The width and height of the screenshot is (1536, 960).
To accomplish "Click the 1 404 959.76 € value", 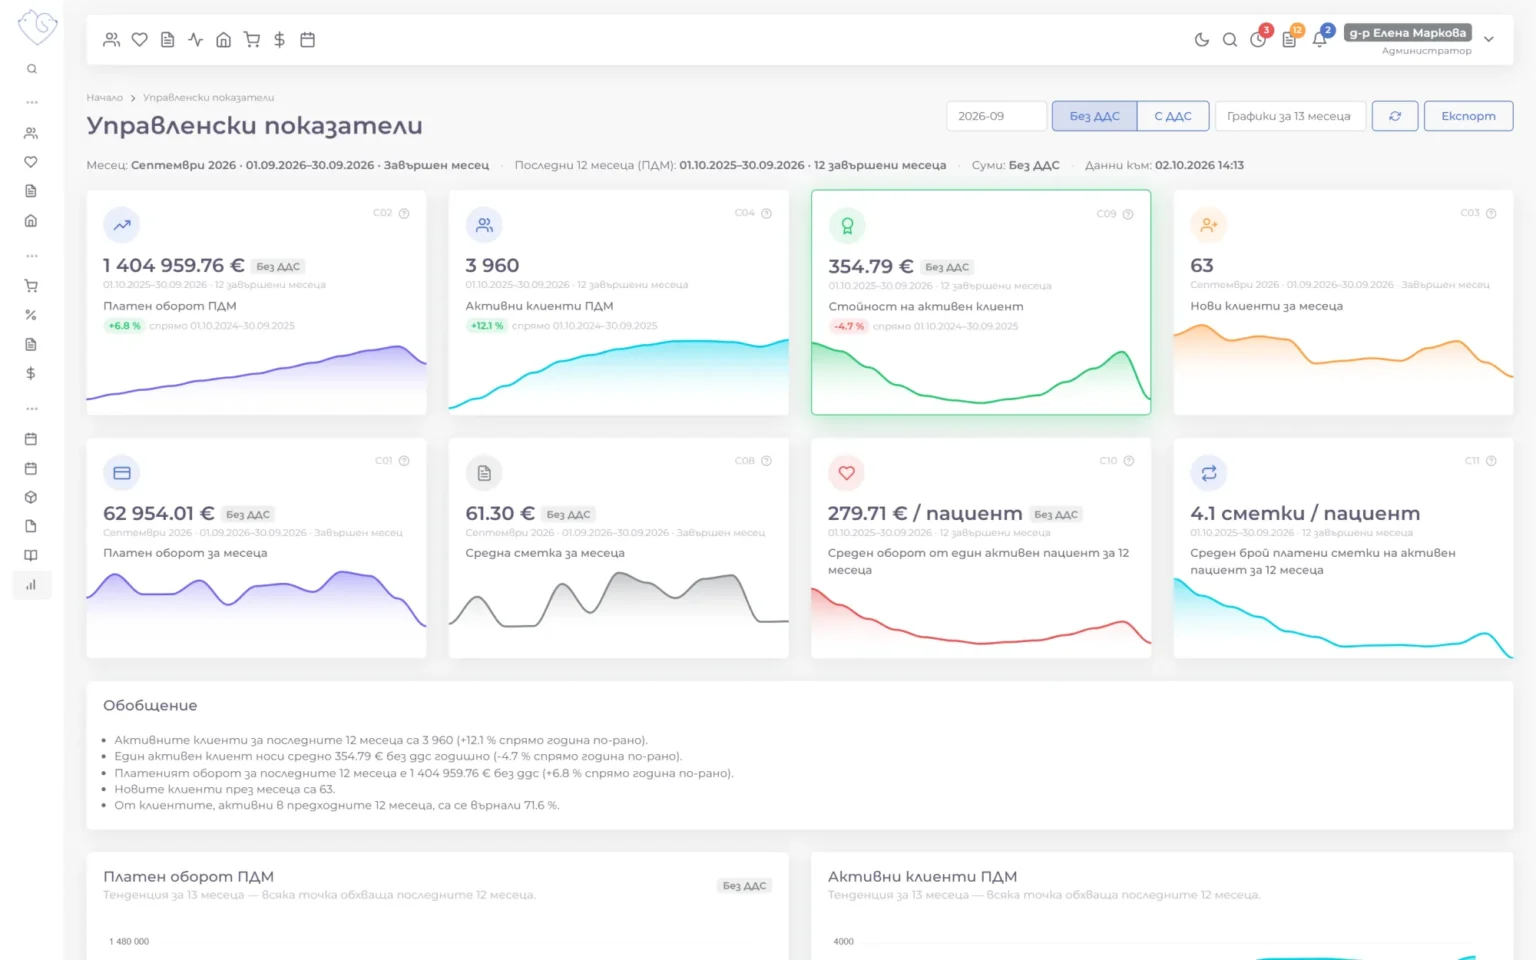I will 174,266.
